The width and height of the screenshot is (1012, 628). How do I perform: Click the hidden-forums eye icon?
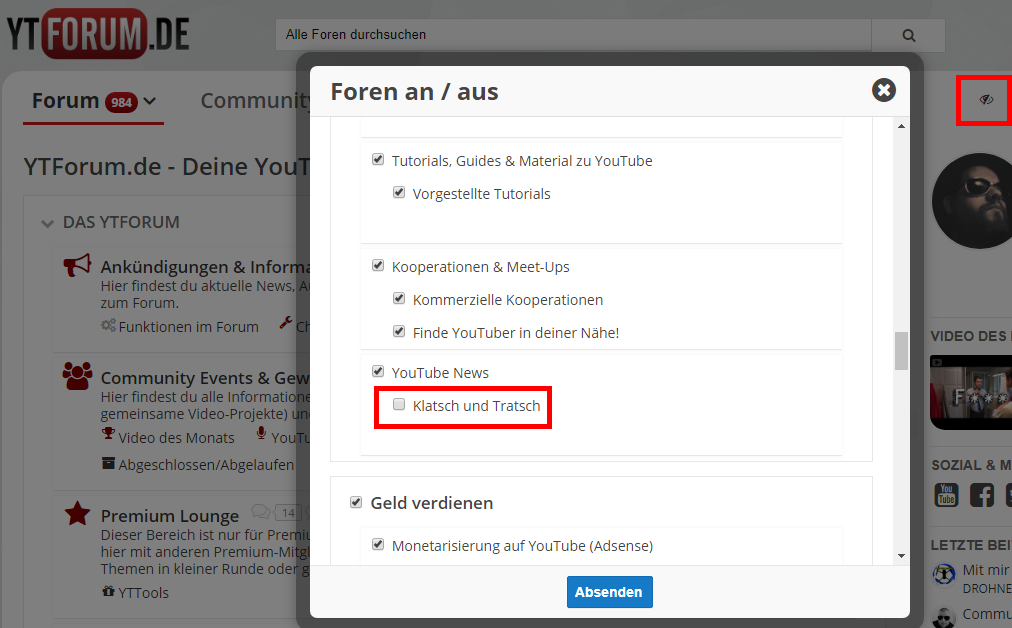pos(986,100)
